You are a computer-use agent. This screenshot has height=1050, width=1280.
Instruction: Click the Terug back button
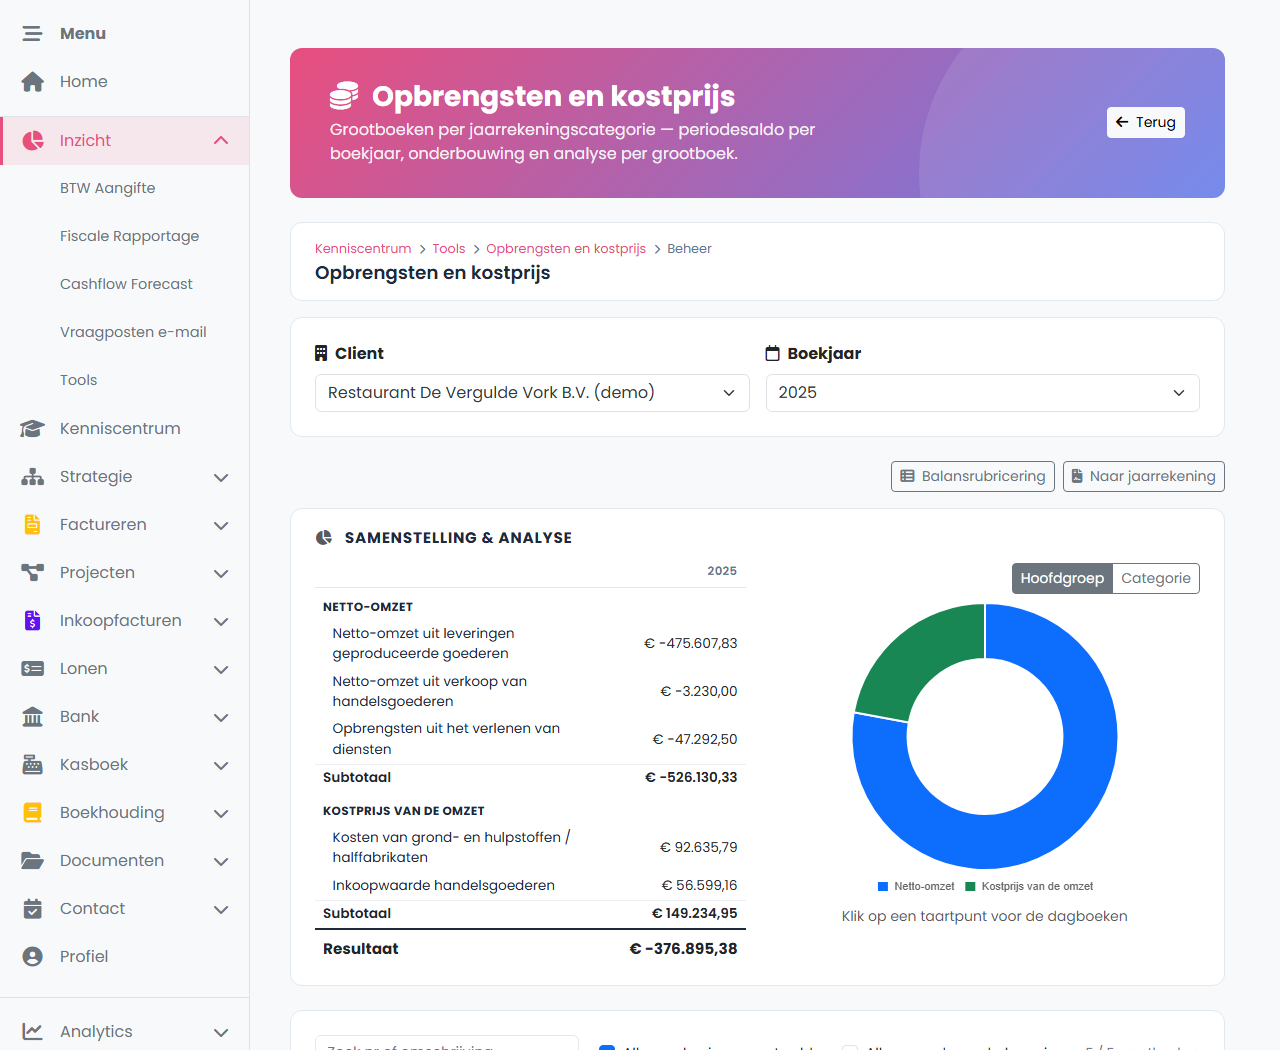tap(1146, 122)
